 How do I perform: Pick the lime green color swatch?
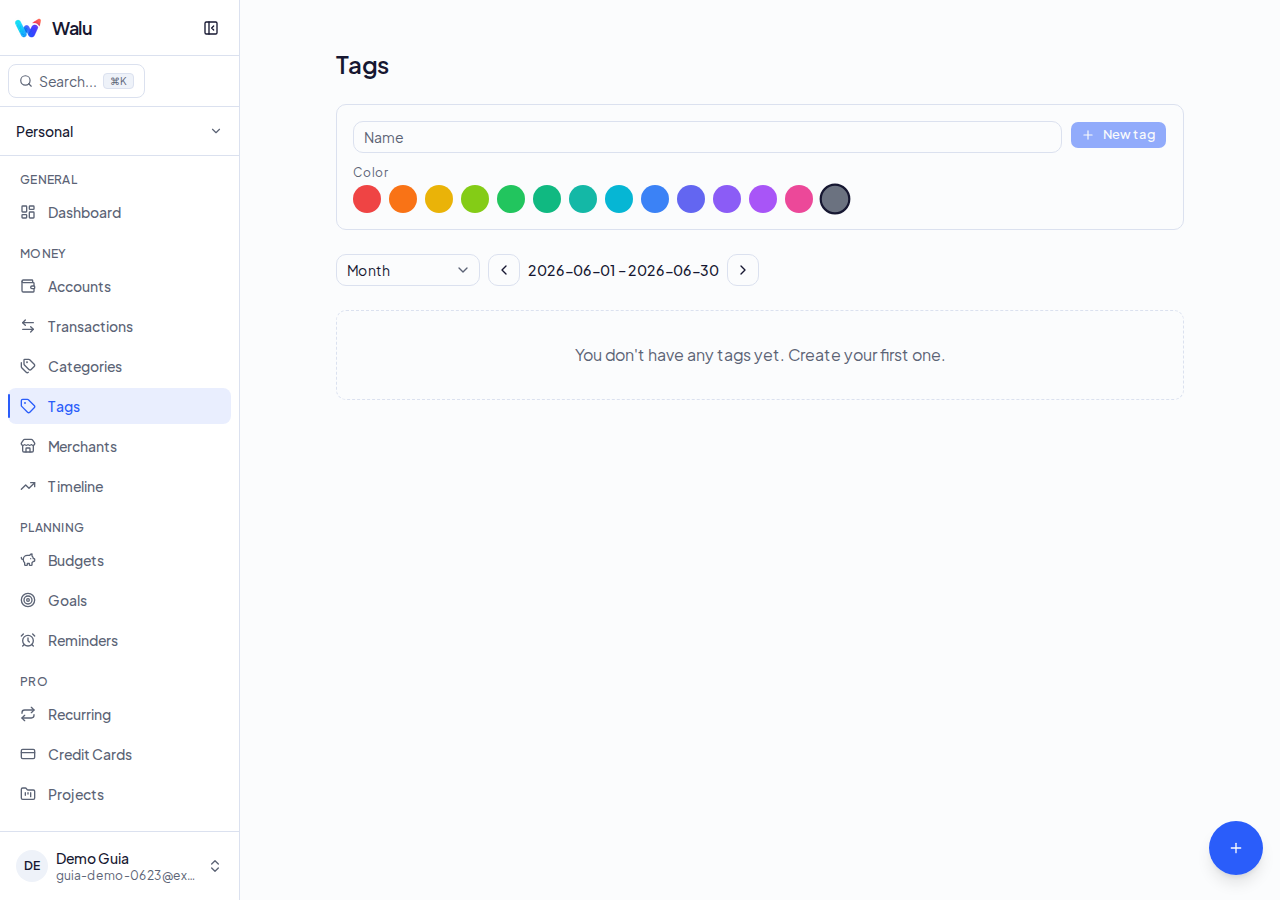coord(475,199)
